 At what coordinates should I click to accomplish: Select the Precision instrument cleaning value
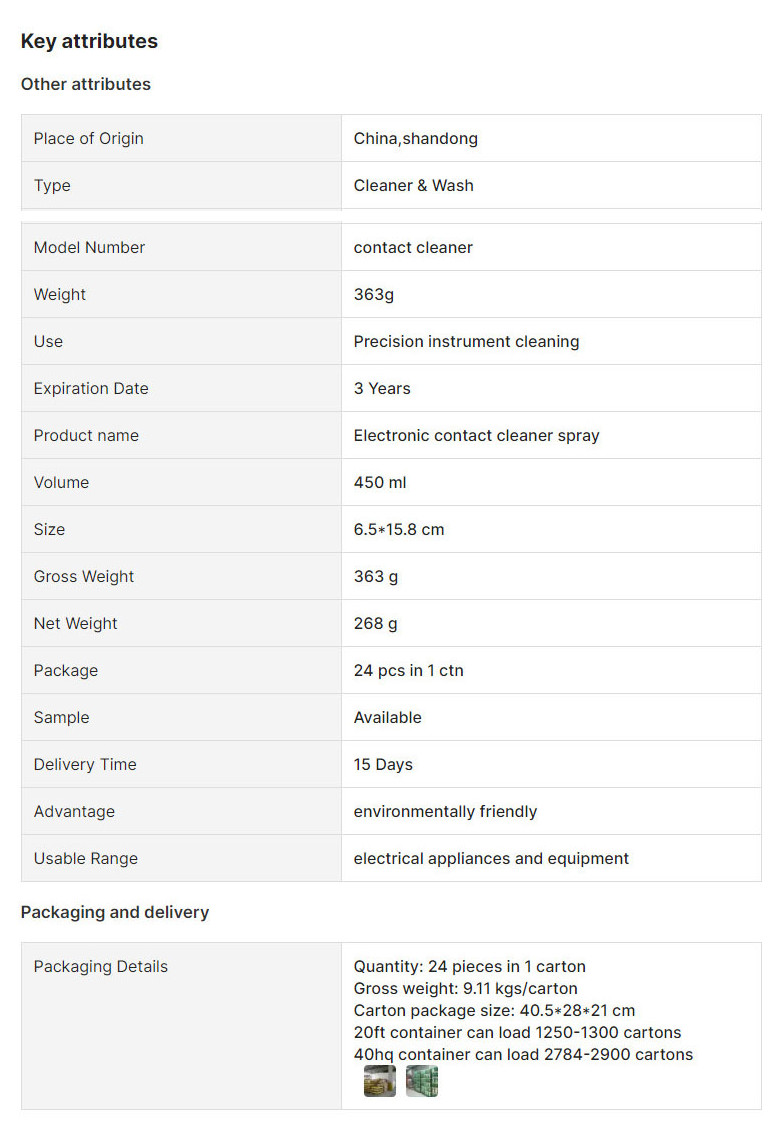(466, 342)
